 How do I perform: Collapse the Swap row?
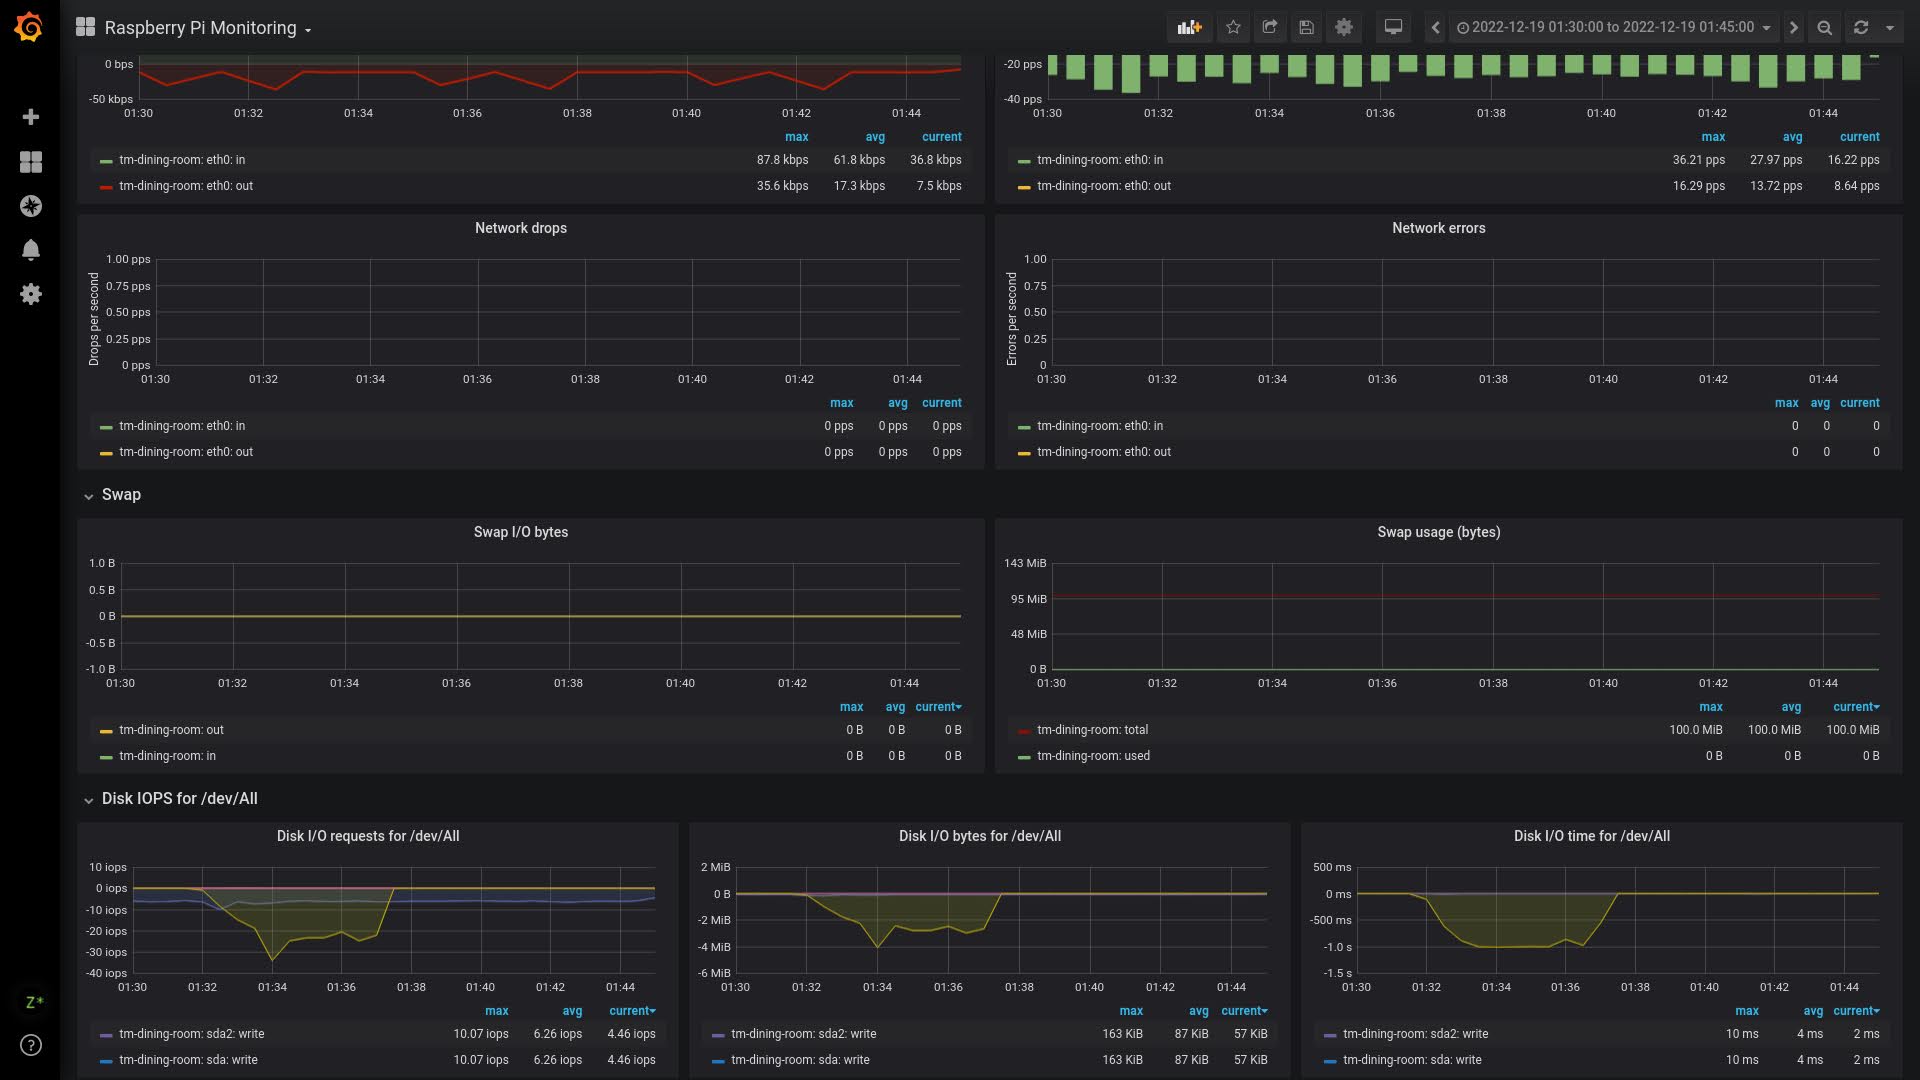point(120,495)
